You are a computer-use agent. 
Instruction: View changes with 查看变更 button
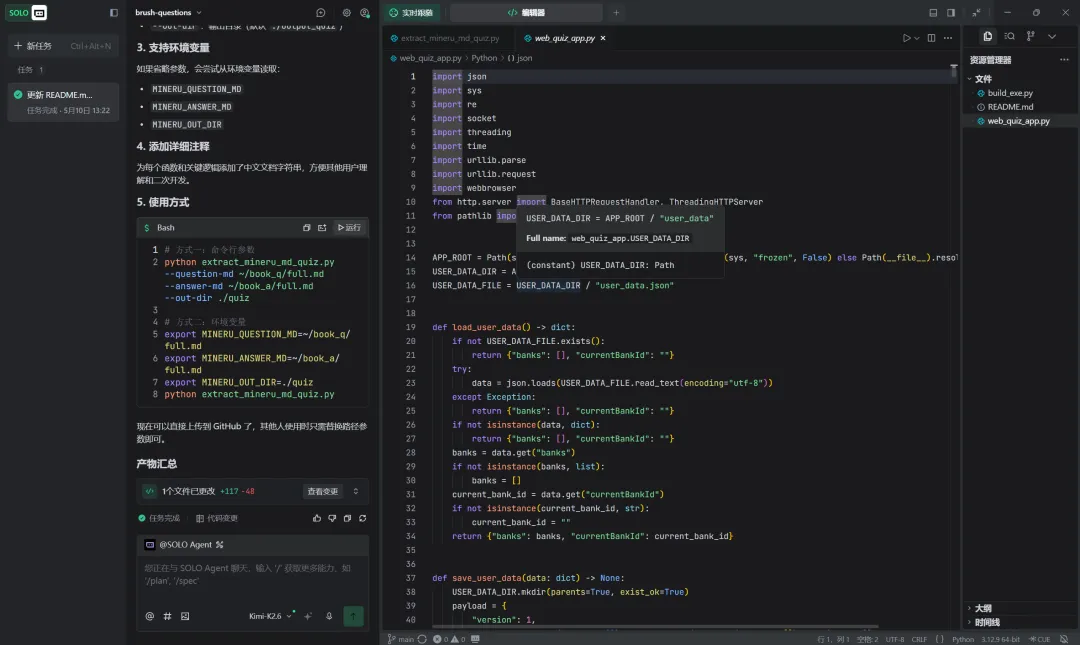[x=323, y=491]
